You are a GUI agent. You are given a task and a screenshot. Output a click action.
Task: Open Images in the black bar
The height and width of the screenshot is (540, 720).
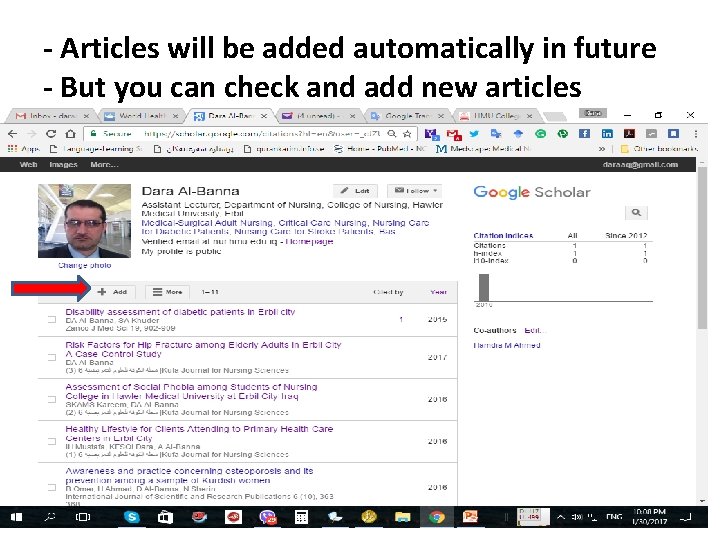(63, 164)
